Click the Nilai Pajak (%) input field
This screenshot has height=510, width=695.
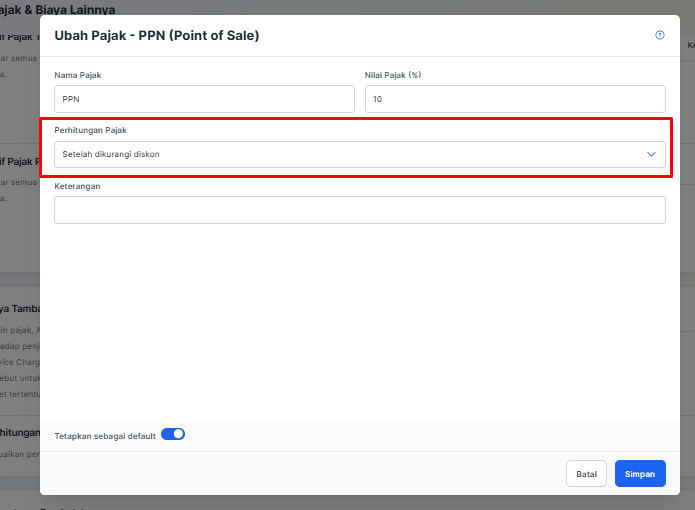coord(515,99)
